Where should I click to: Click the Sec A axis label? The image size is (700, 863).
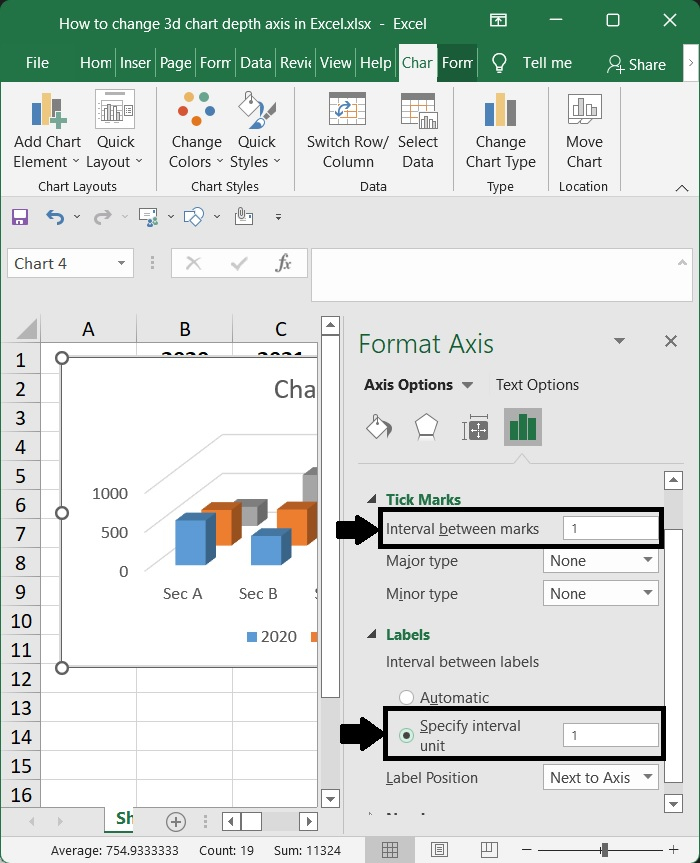pos(182,593)
